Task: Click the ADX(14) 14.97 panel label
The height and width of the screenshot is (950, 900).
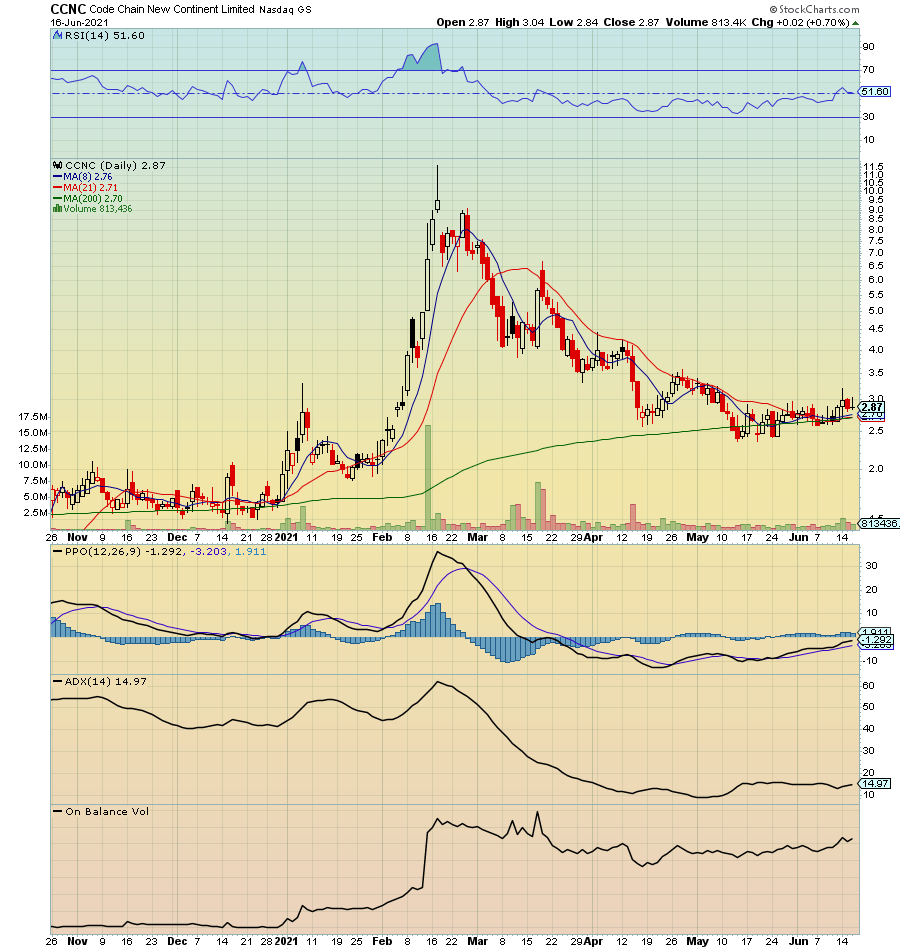Action: [x=105, y=682]
